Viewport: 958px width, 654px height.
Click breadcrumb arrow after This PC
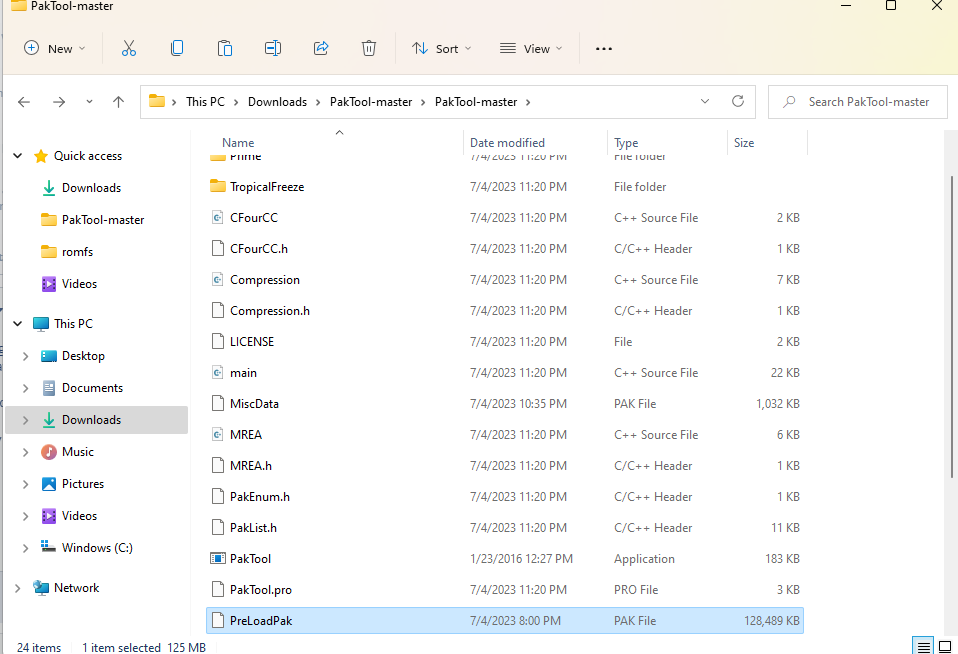click(x=236, y=102)
